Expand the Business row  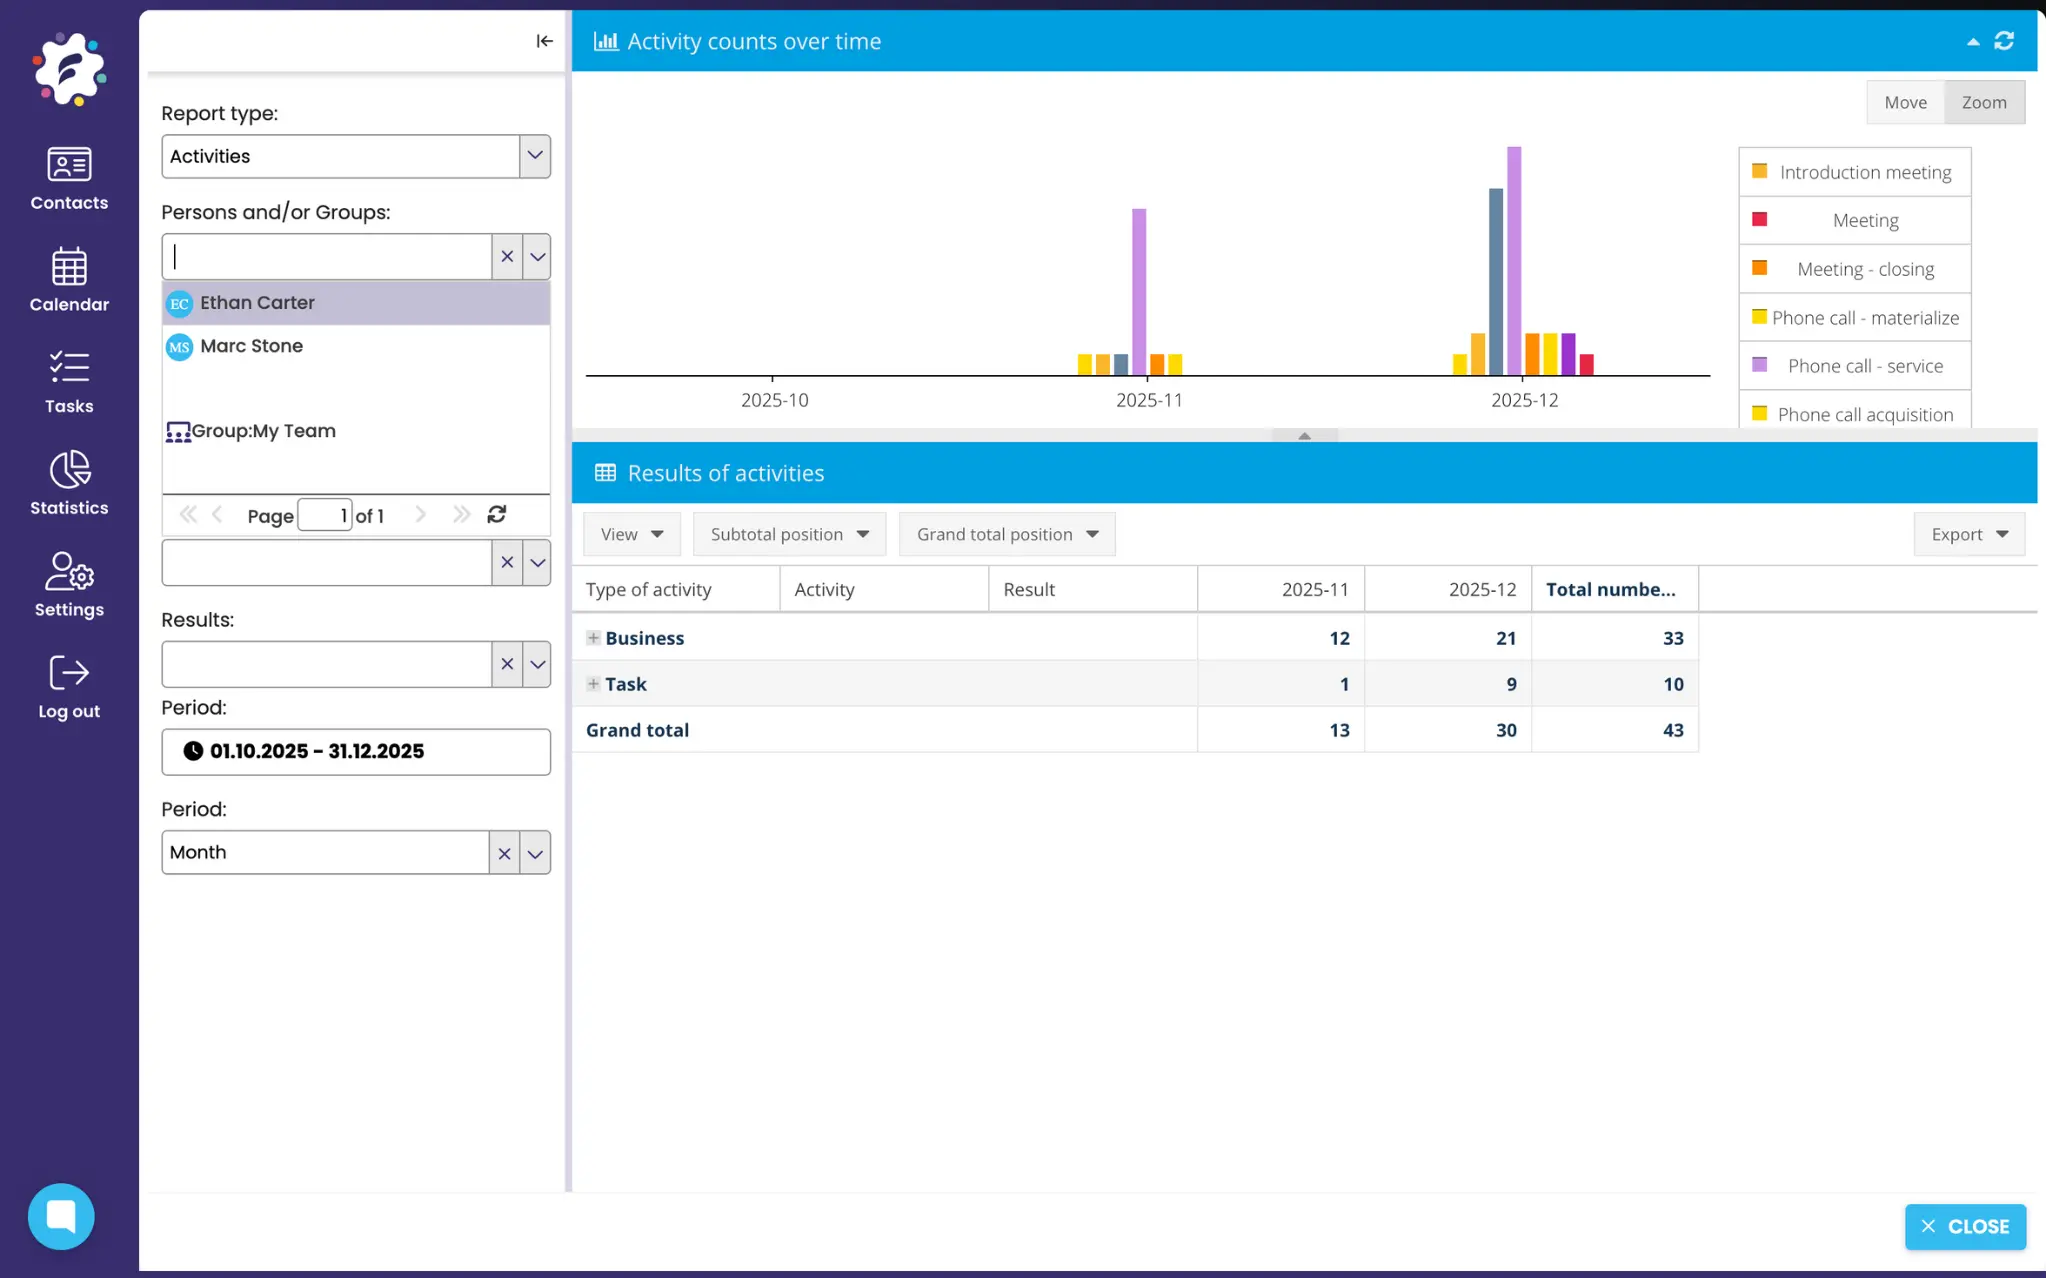593,638
